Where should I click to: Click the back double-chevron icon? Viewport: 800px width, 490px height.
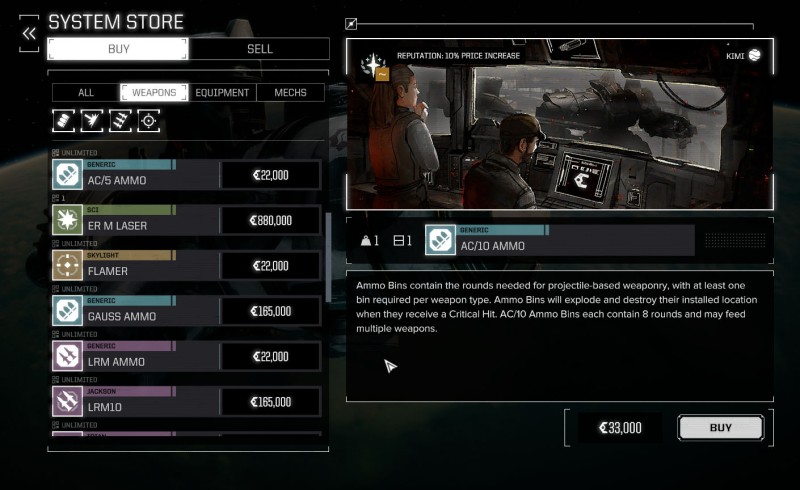coord(29,34)
